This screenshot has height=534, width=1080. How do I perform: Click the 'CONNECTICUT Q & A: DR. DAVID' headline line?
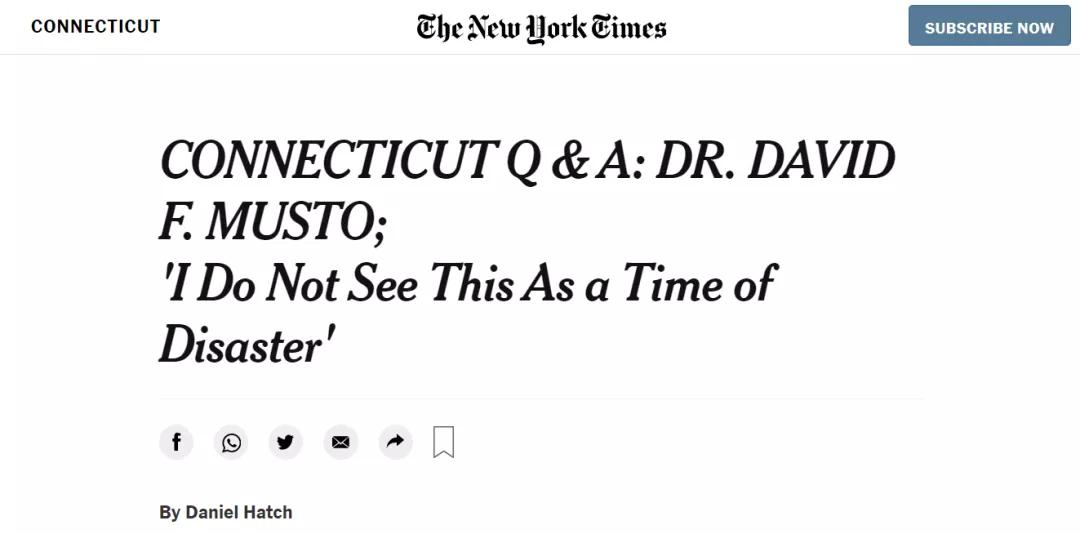[x=527, y=161]
